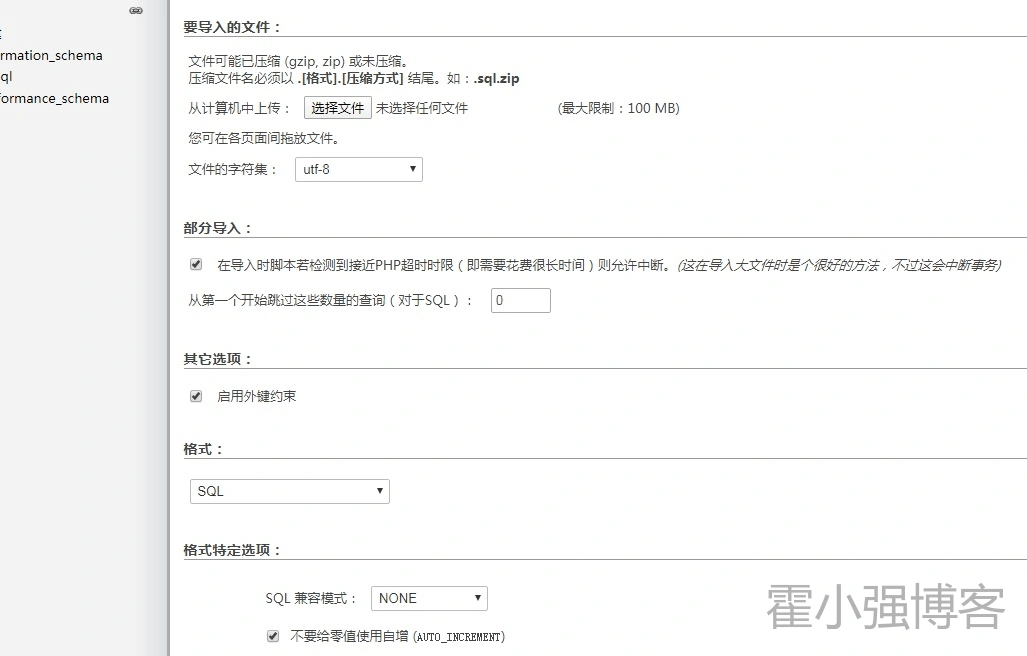
Task: Click the 选择文件 choose file button
Action: (x=337, y=108)
